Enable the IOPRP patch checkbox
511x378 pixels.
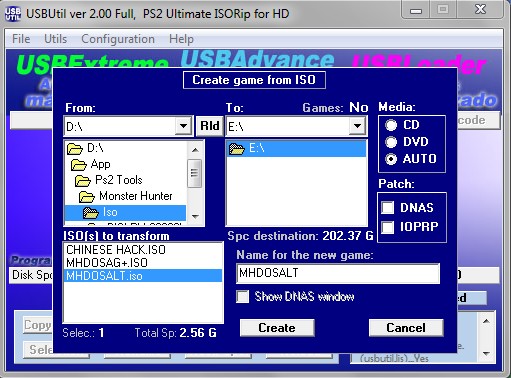point(388,227)
